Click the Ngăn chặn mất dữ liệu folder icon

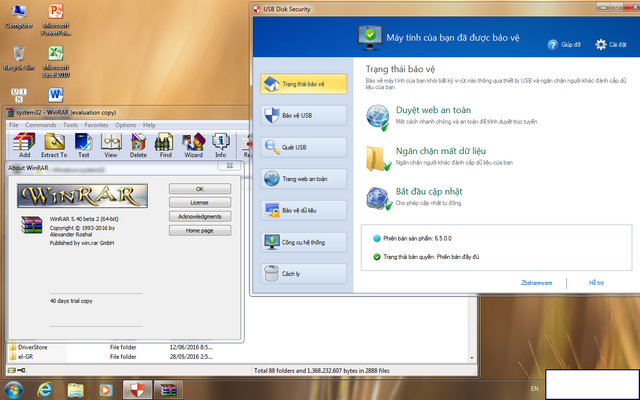tap(378, 158)
